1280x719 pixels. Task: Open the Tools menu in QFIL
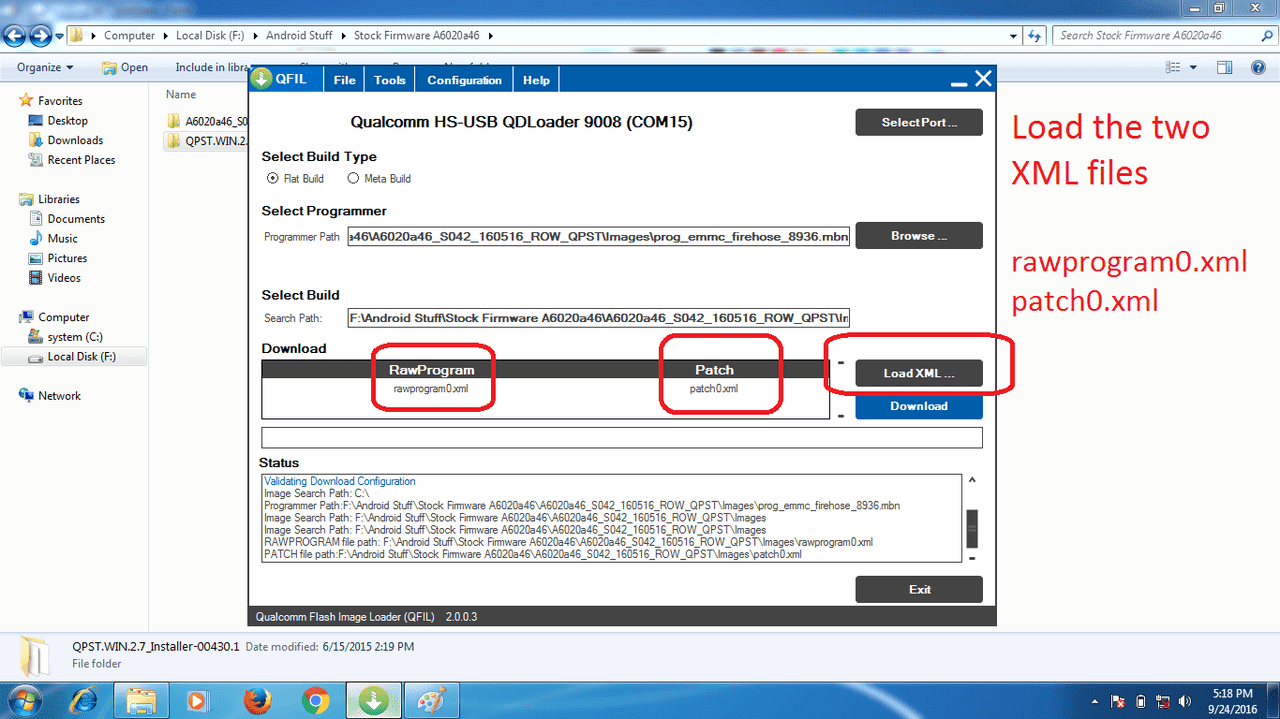(390, 80)
